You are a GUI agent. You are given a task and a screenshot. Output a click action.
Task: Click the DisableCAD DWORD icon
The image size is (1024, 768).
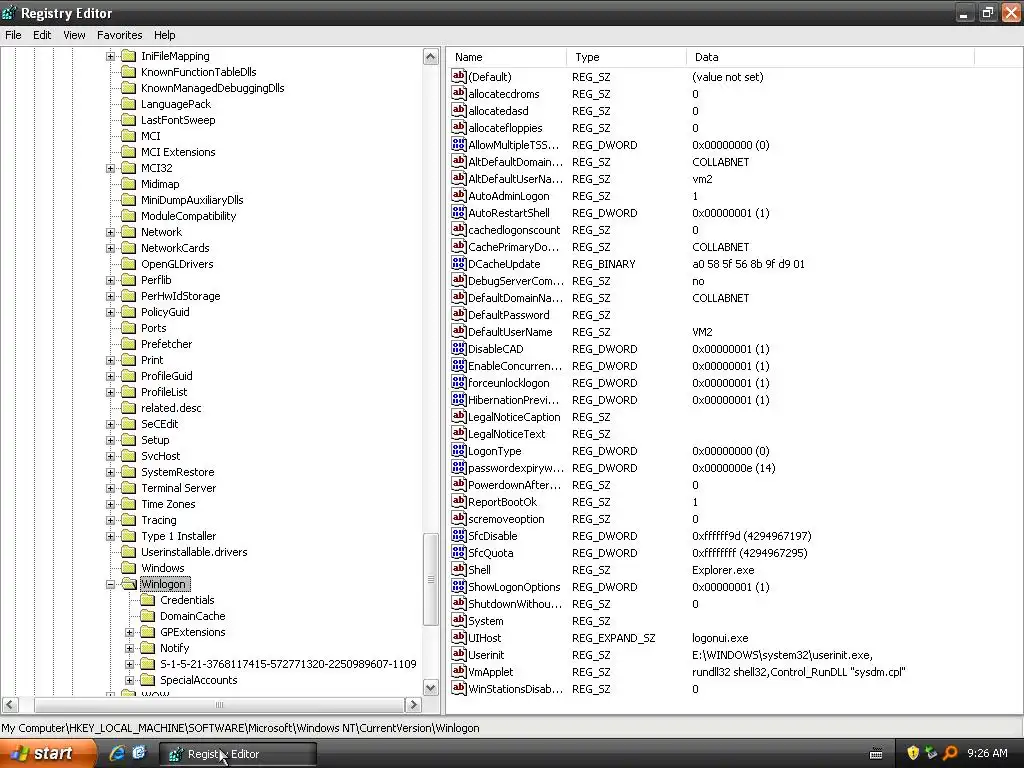tap(458, 348)
